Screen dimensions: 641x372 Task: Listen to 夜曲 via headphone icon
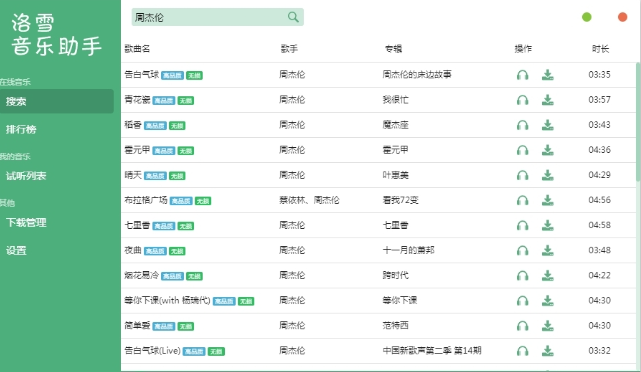pos(522,251)
